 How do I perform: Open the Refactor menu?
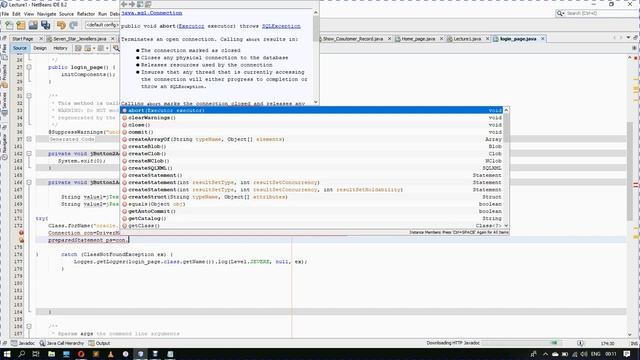[x=86, y=14]
